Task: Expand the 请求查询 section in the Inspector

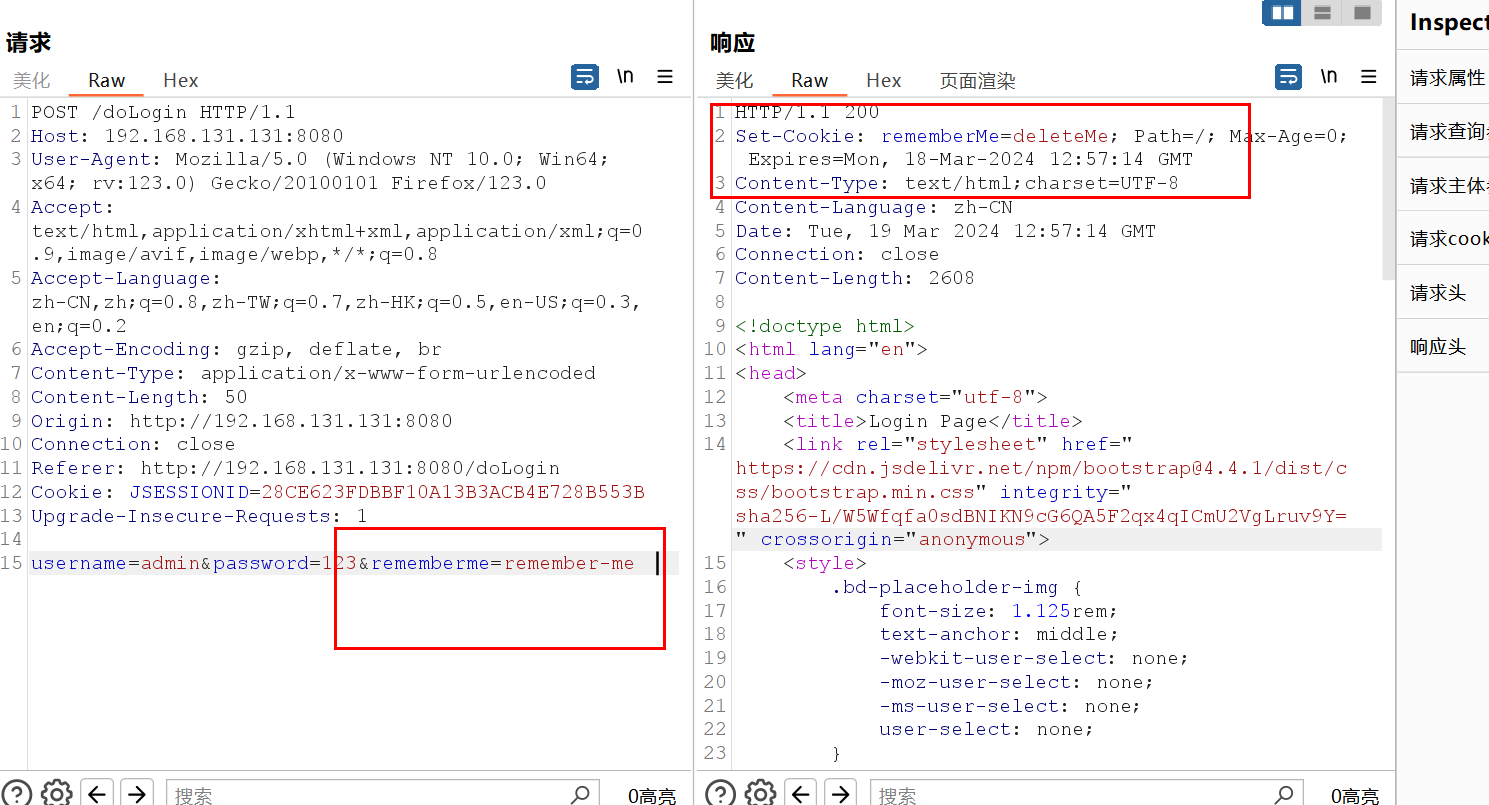Action: click(1443, 132)
